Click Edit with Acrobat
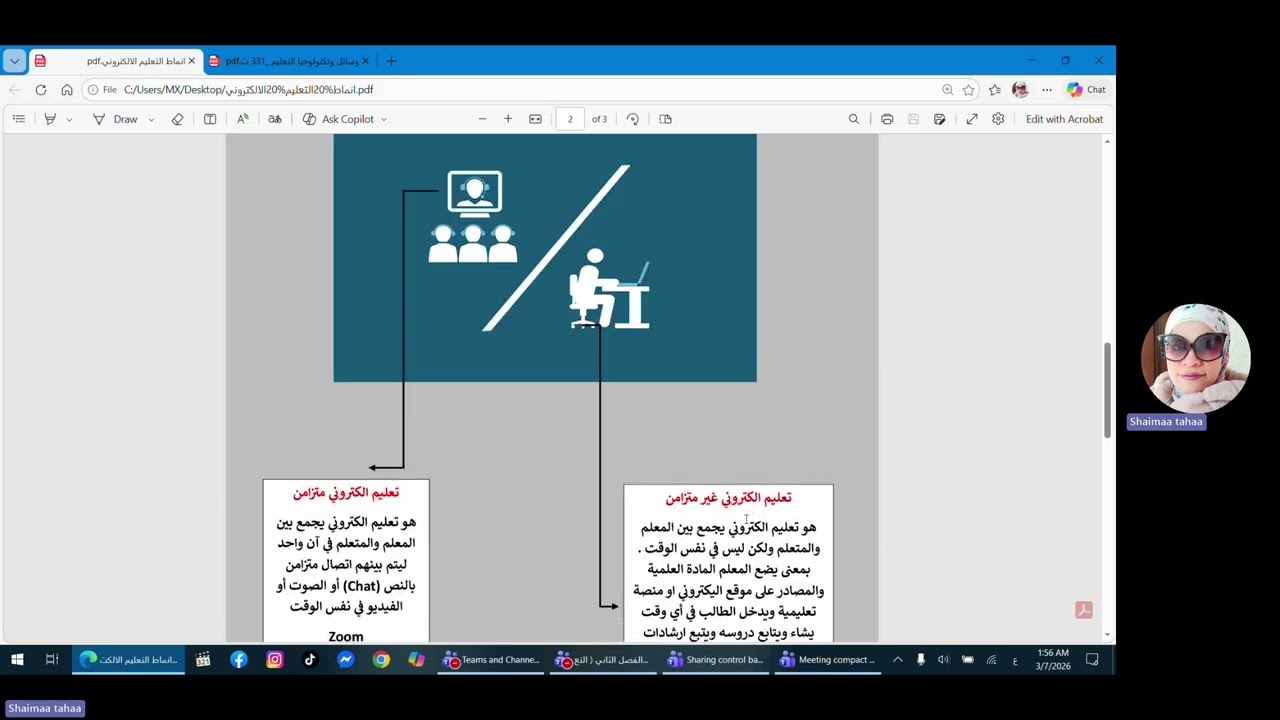 point(1064,119)
